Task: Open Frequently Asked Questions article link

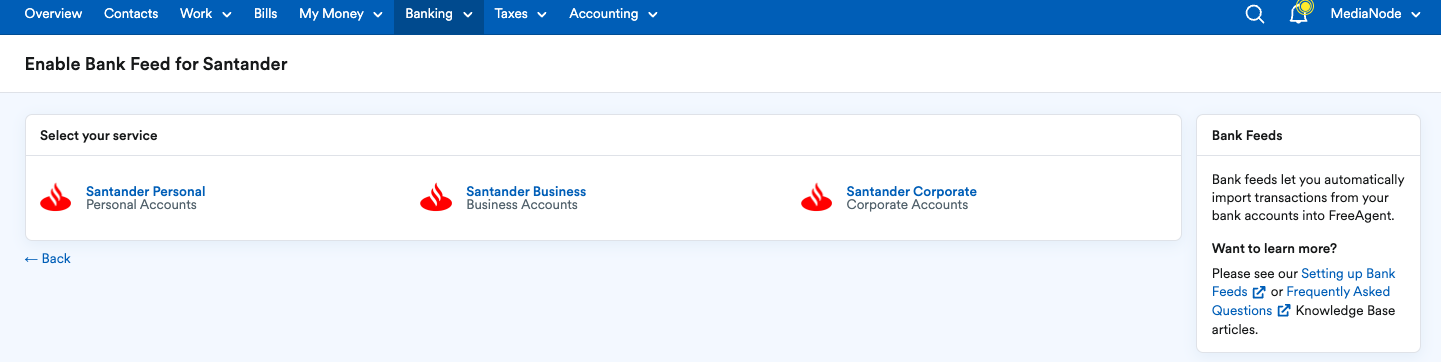Action: click(x=1301, y=301)
